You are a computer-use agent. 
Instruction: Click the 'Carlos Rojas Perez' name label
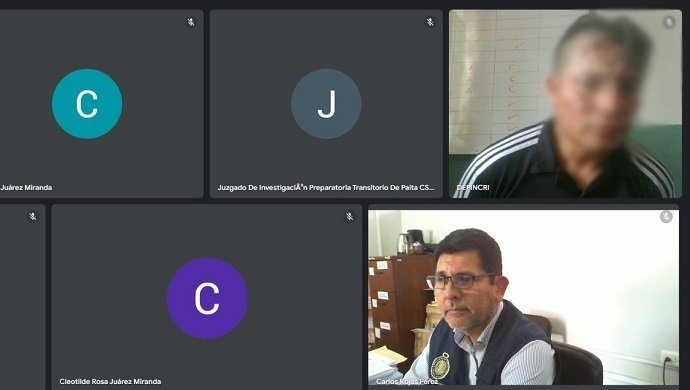click(x=407, y=382)
